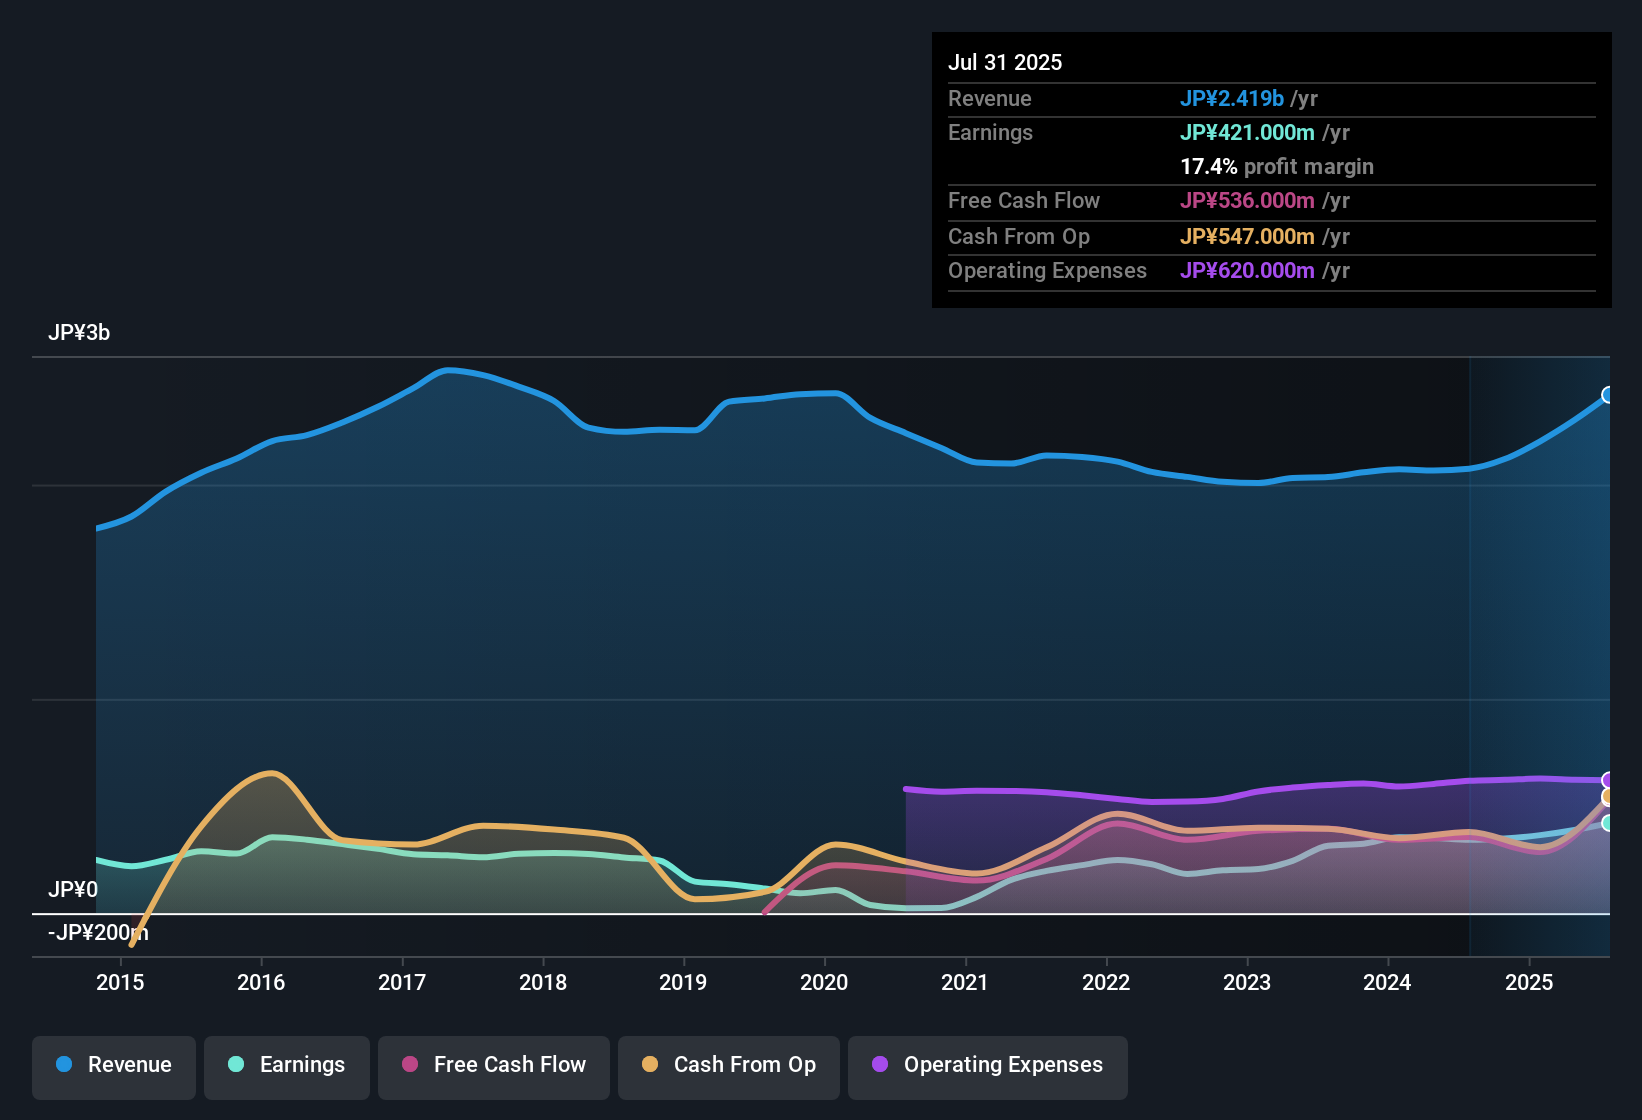Screen dimensions: 1642x1120
Task: Select the Earnings endpoint marker on chart
Action: [x=1608, y=823]
